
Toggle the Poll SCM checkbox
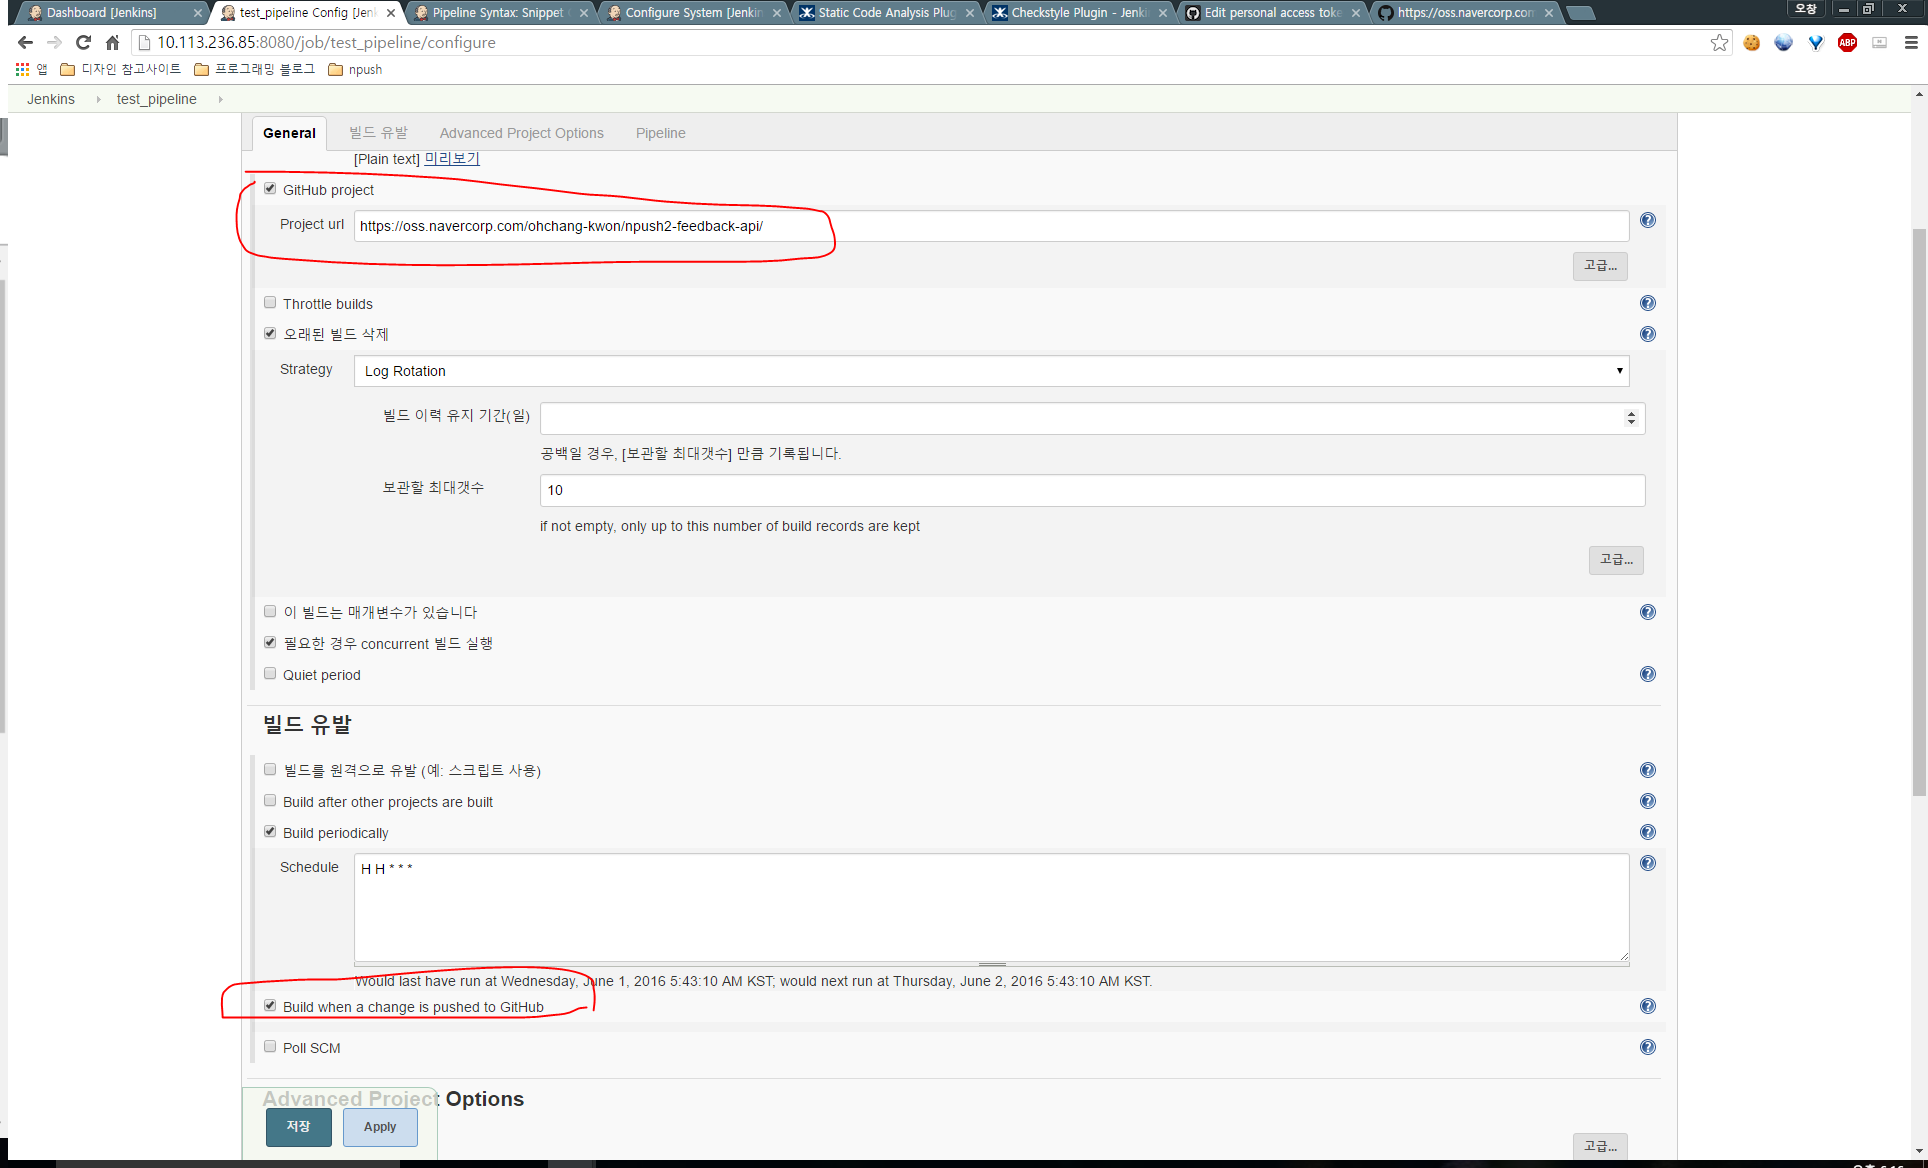click(270, 1046)
